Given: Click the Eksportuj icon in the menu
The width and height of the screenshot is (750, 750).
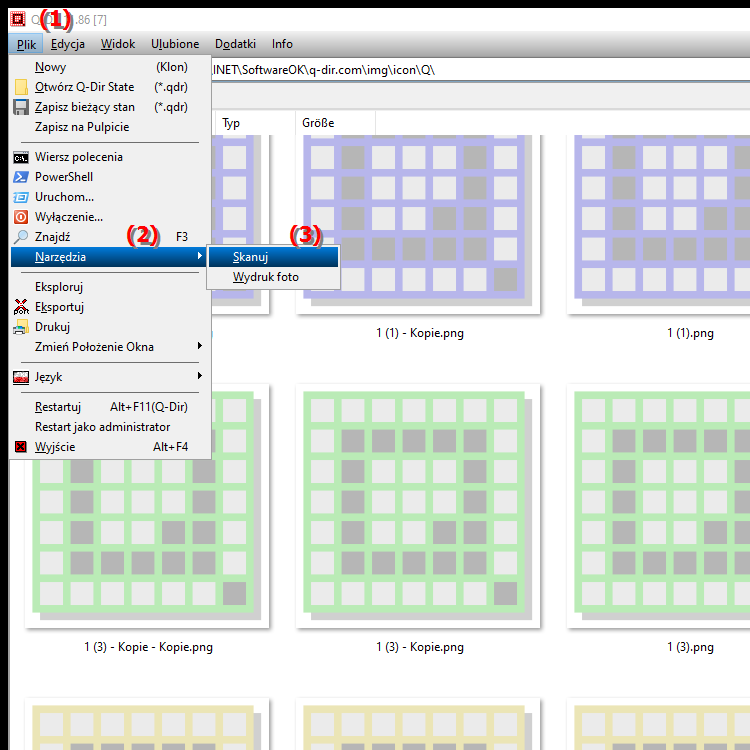Looking at the screenshot, I should (x=21, y=307).
